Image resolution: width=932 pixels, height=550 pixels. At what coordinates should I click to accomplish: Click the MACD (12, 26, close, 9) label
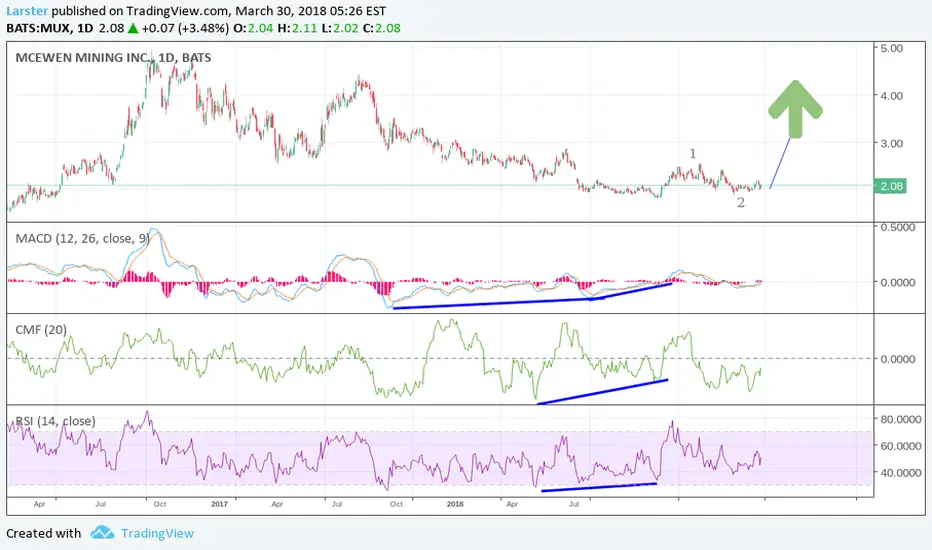point(81,238)
